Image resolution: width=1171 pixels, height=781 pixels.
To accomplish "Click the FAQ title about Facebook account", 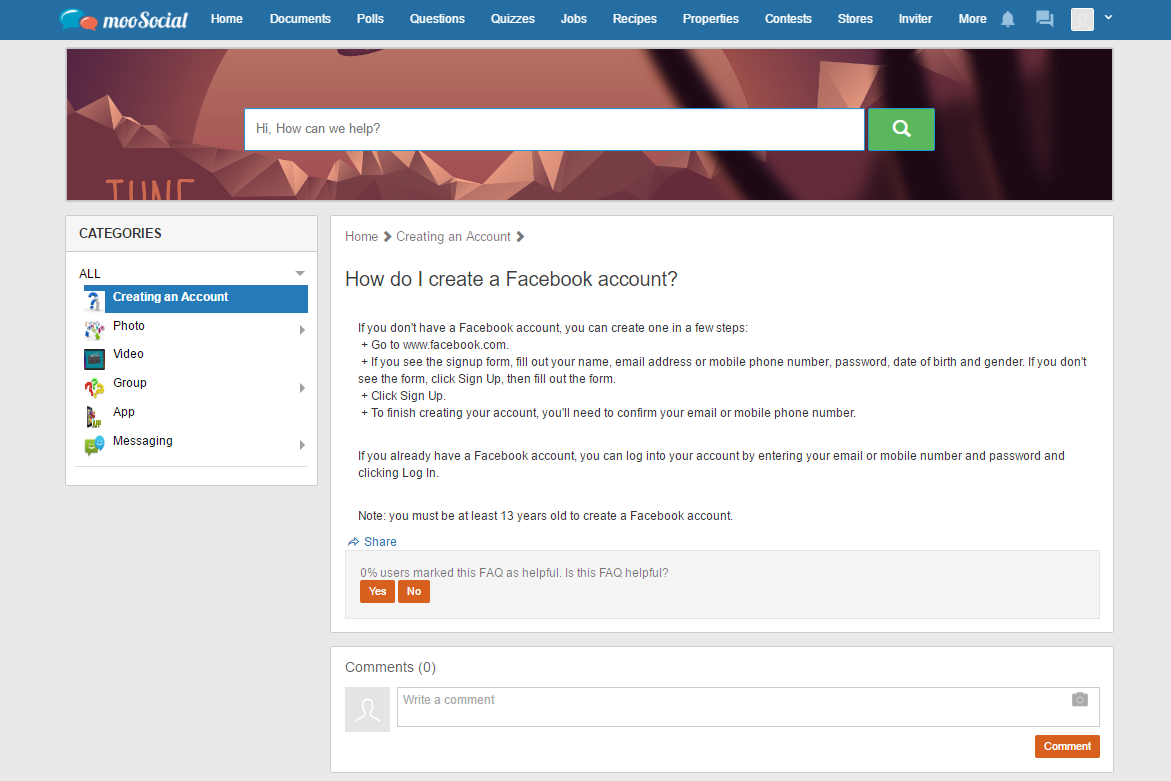I will coord(511,279).
